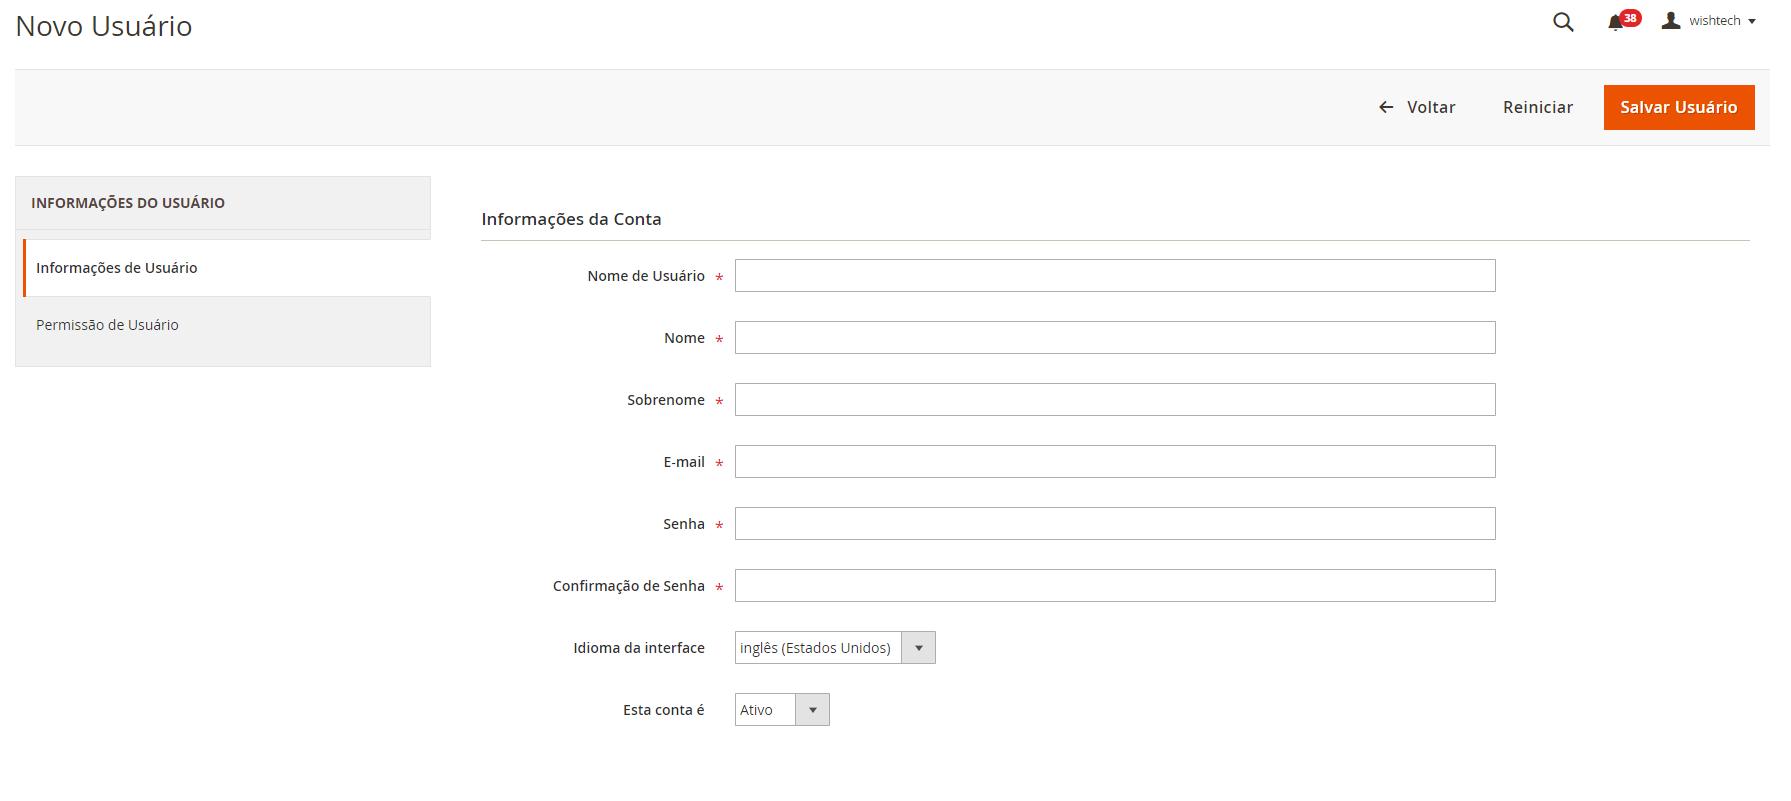Click into the Nome input field

pos(1115,338)
